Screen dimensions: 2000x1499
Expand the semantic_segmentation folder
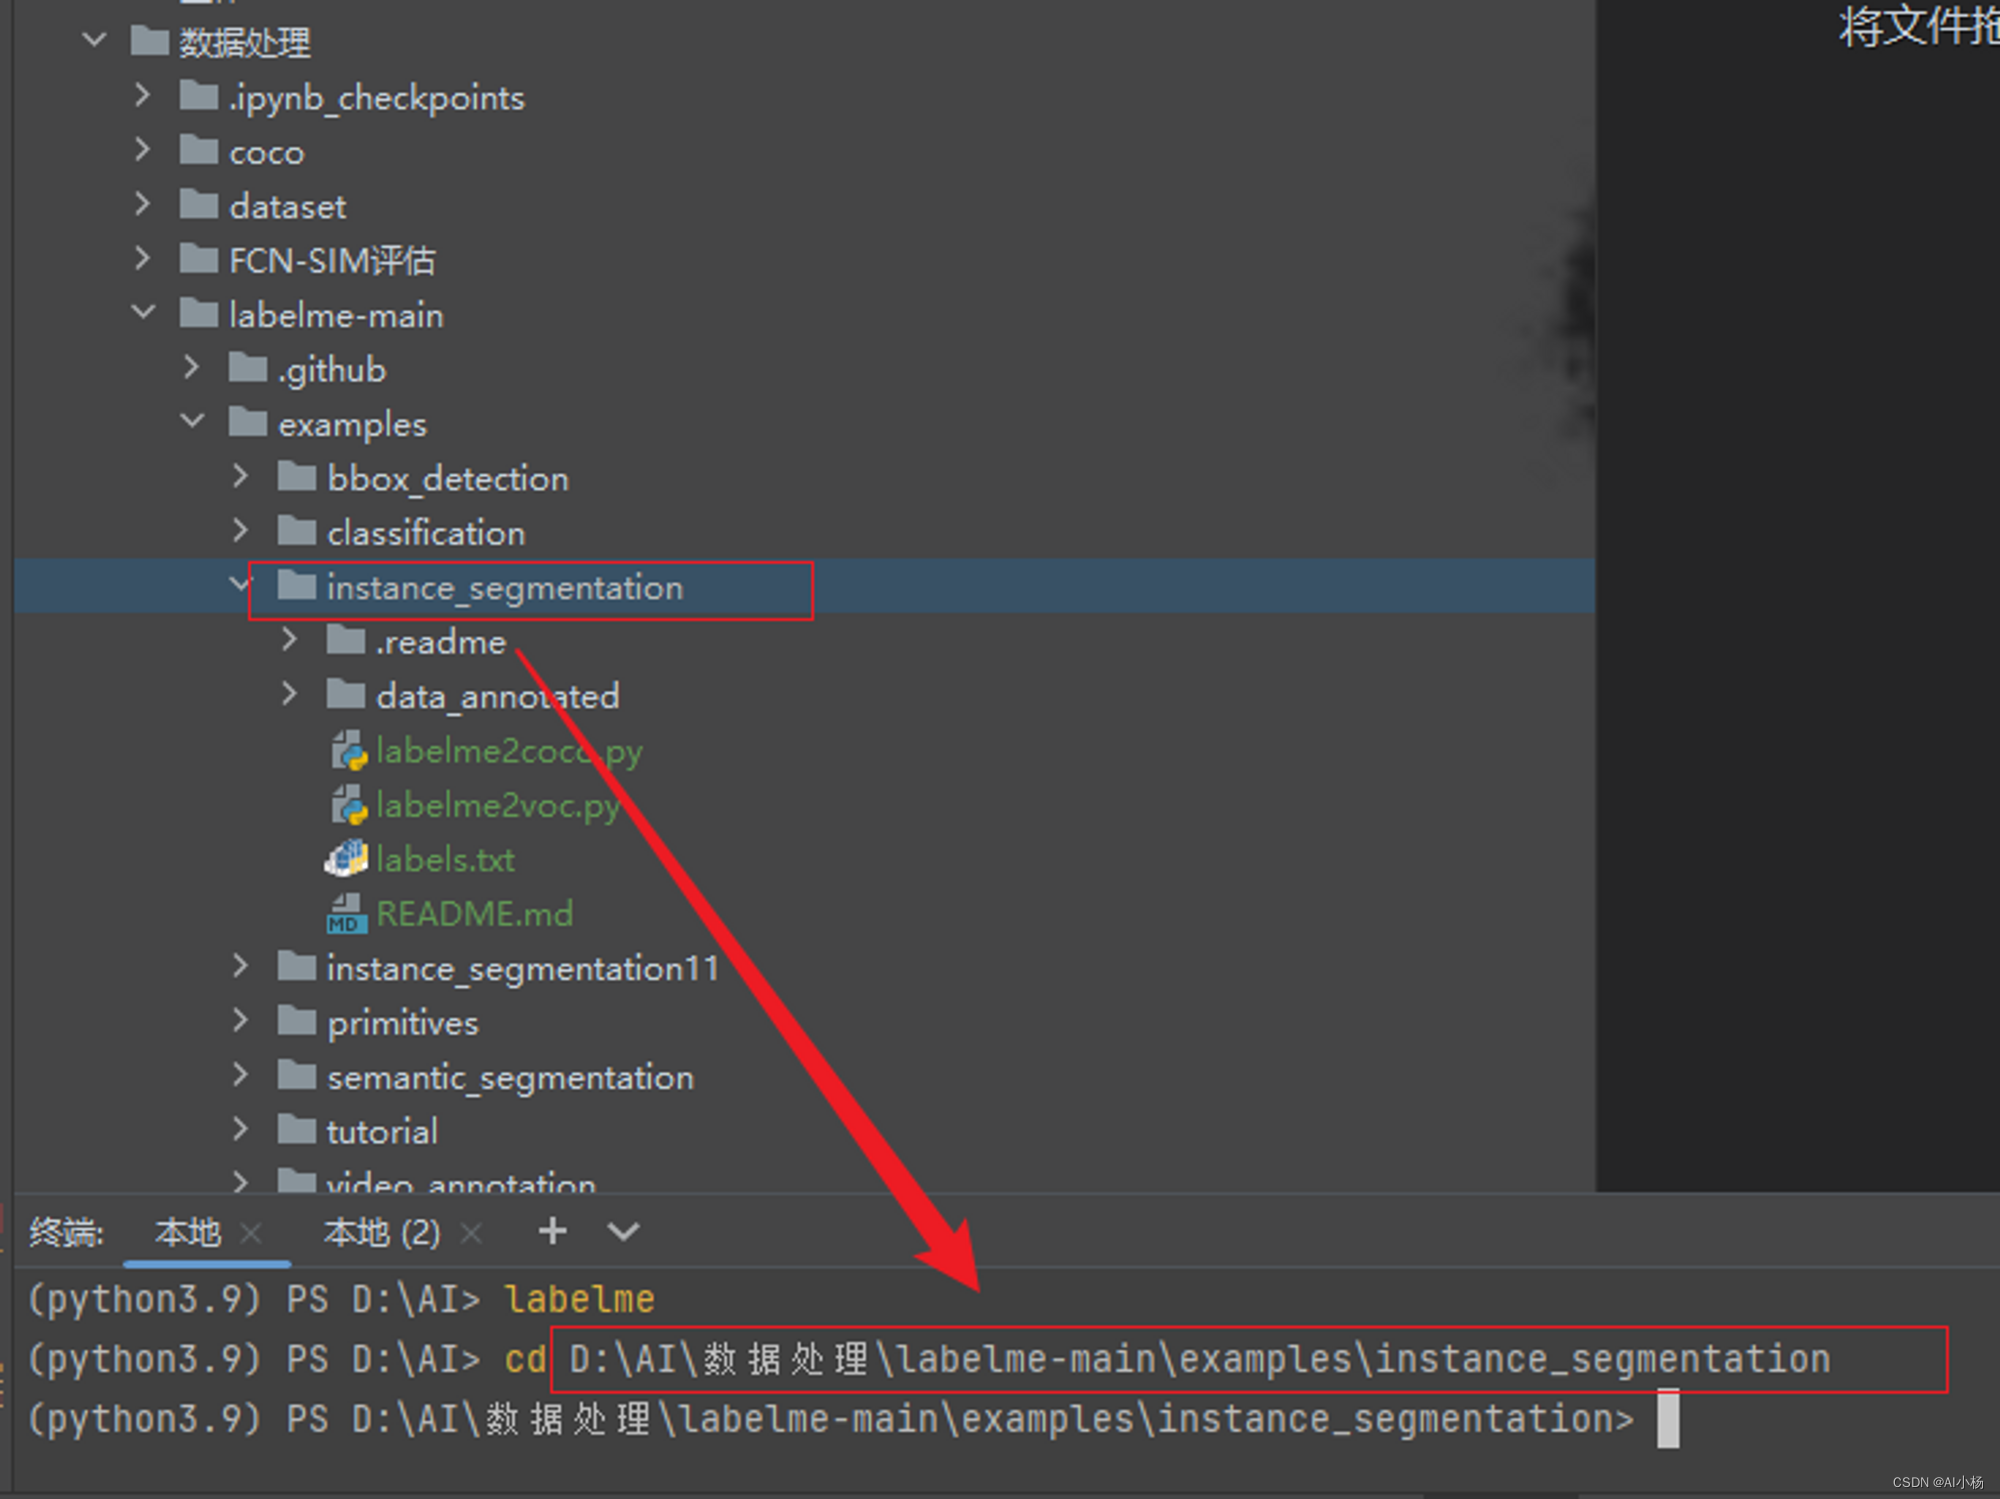(240, 1074)
